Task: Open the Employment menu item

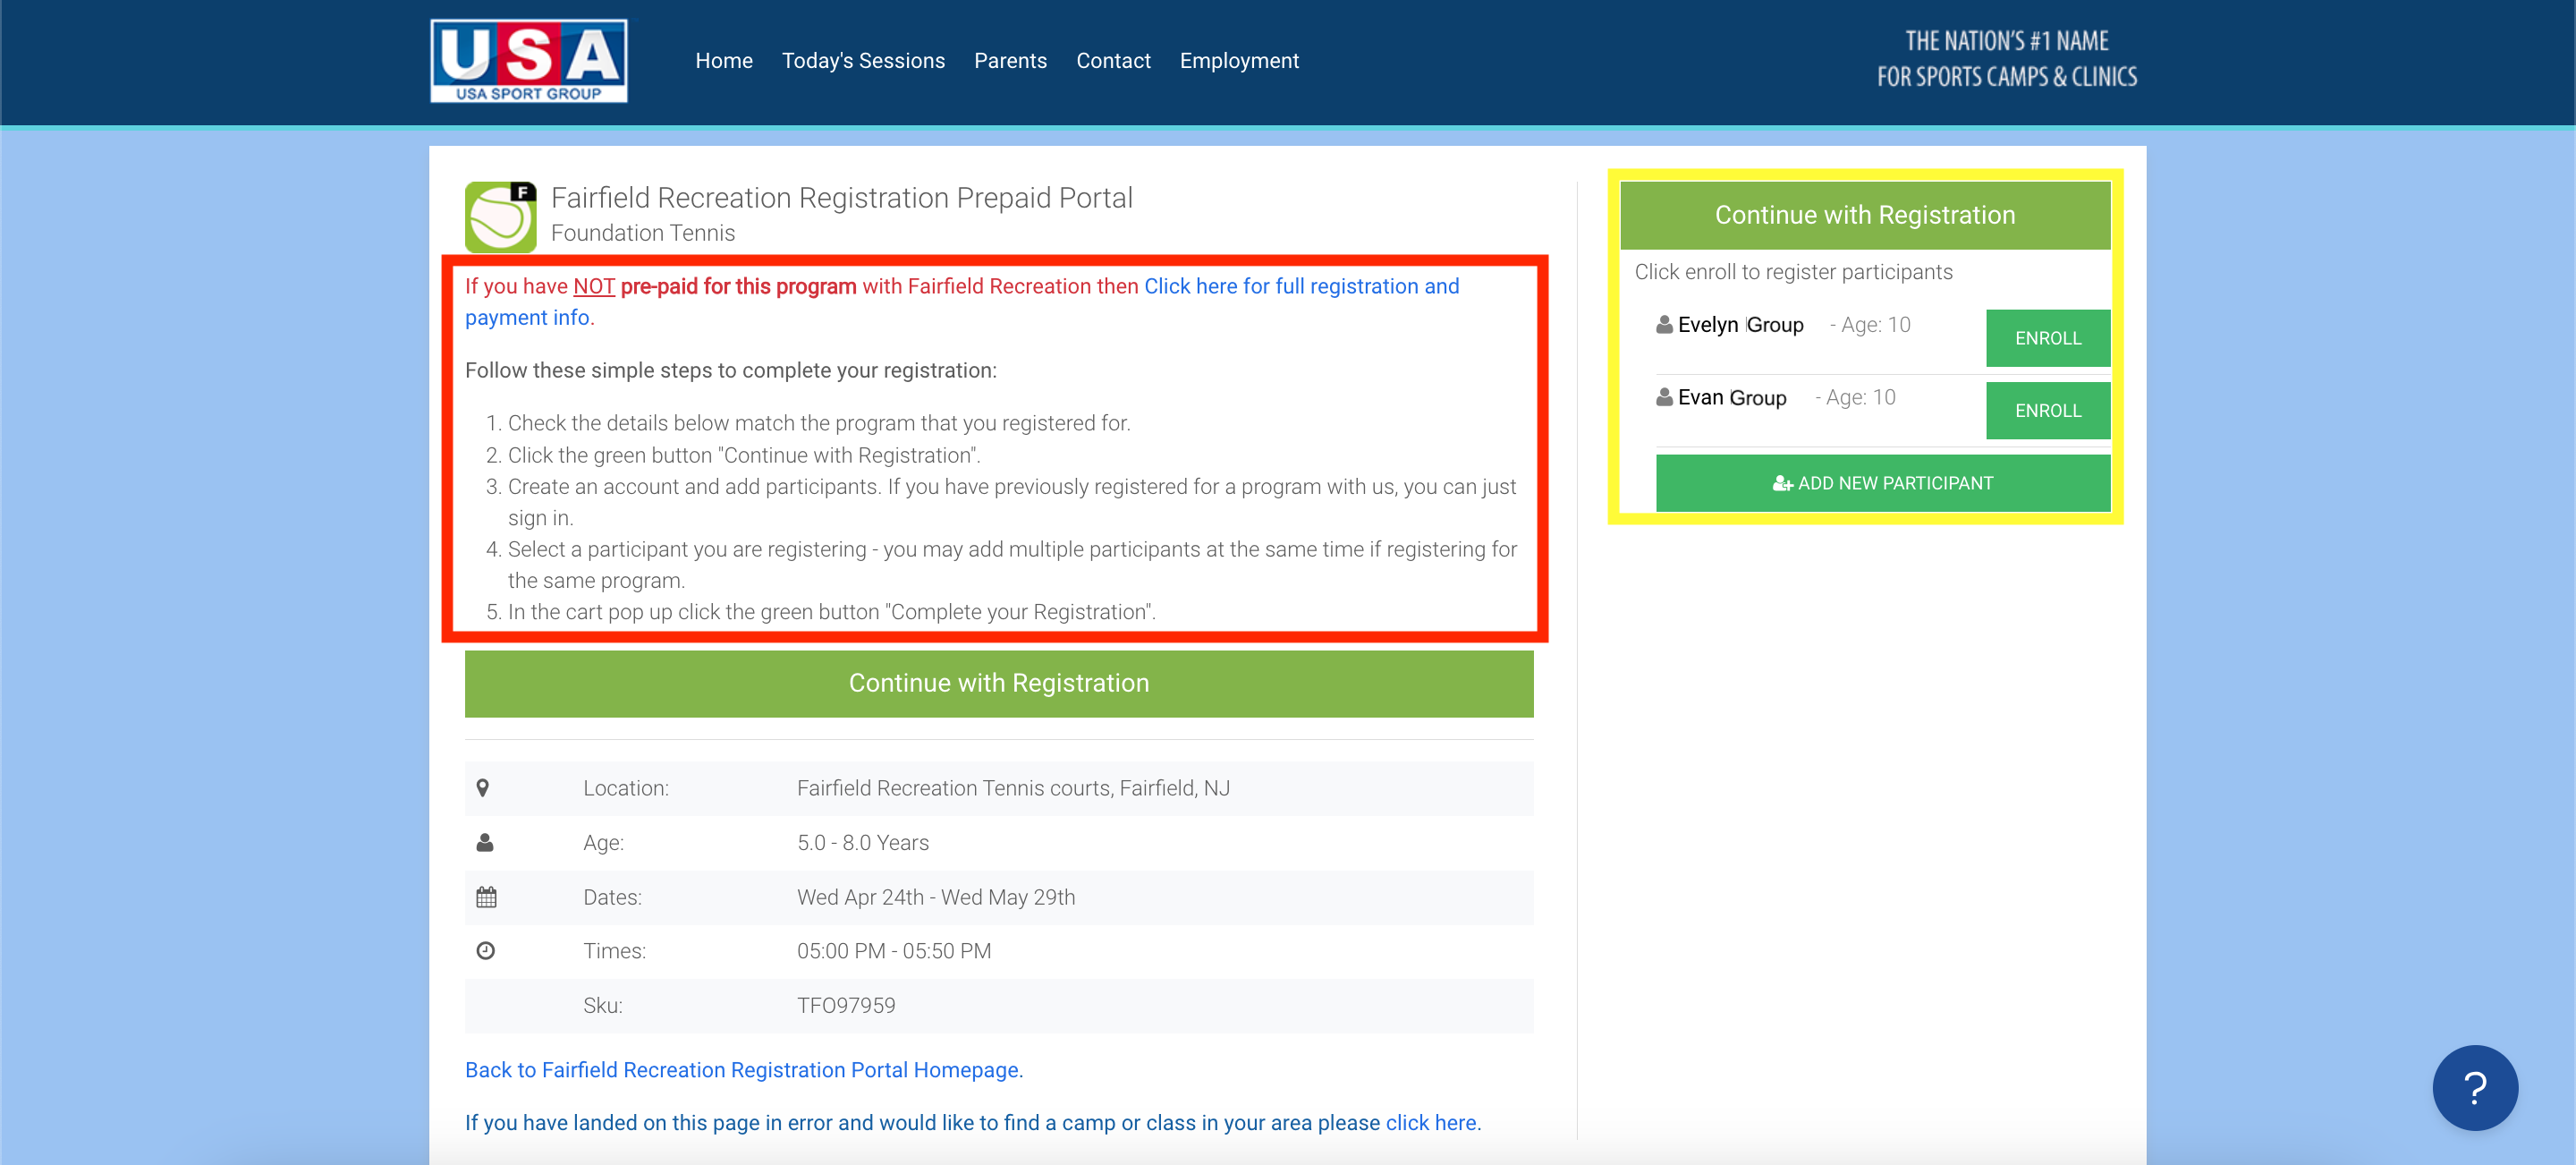Action: pyautogui.click(x=1238, y=61)
